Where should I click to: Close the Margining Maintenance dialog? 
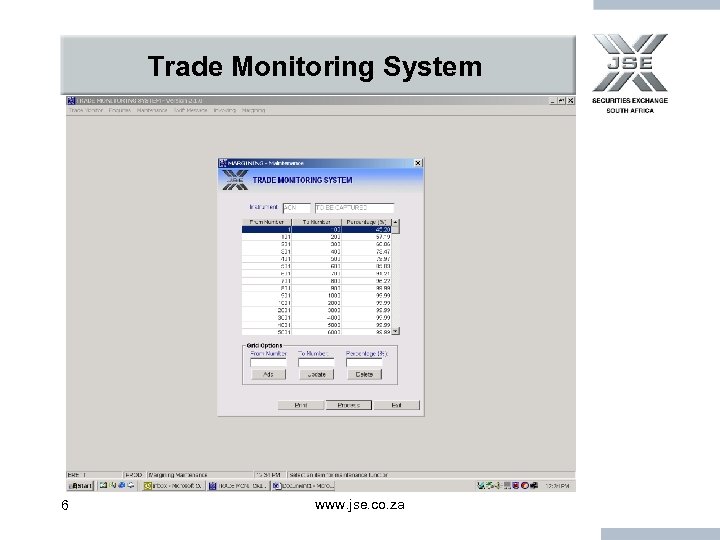[418, 163]
